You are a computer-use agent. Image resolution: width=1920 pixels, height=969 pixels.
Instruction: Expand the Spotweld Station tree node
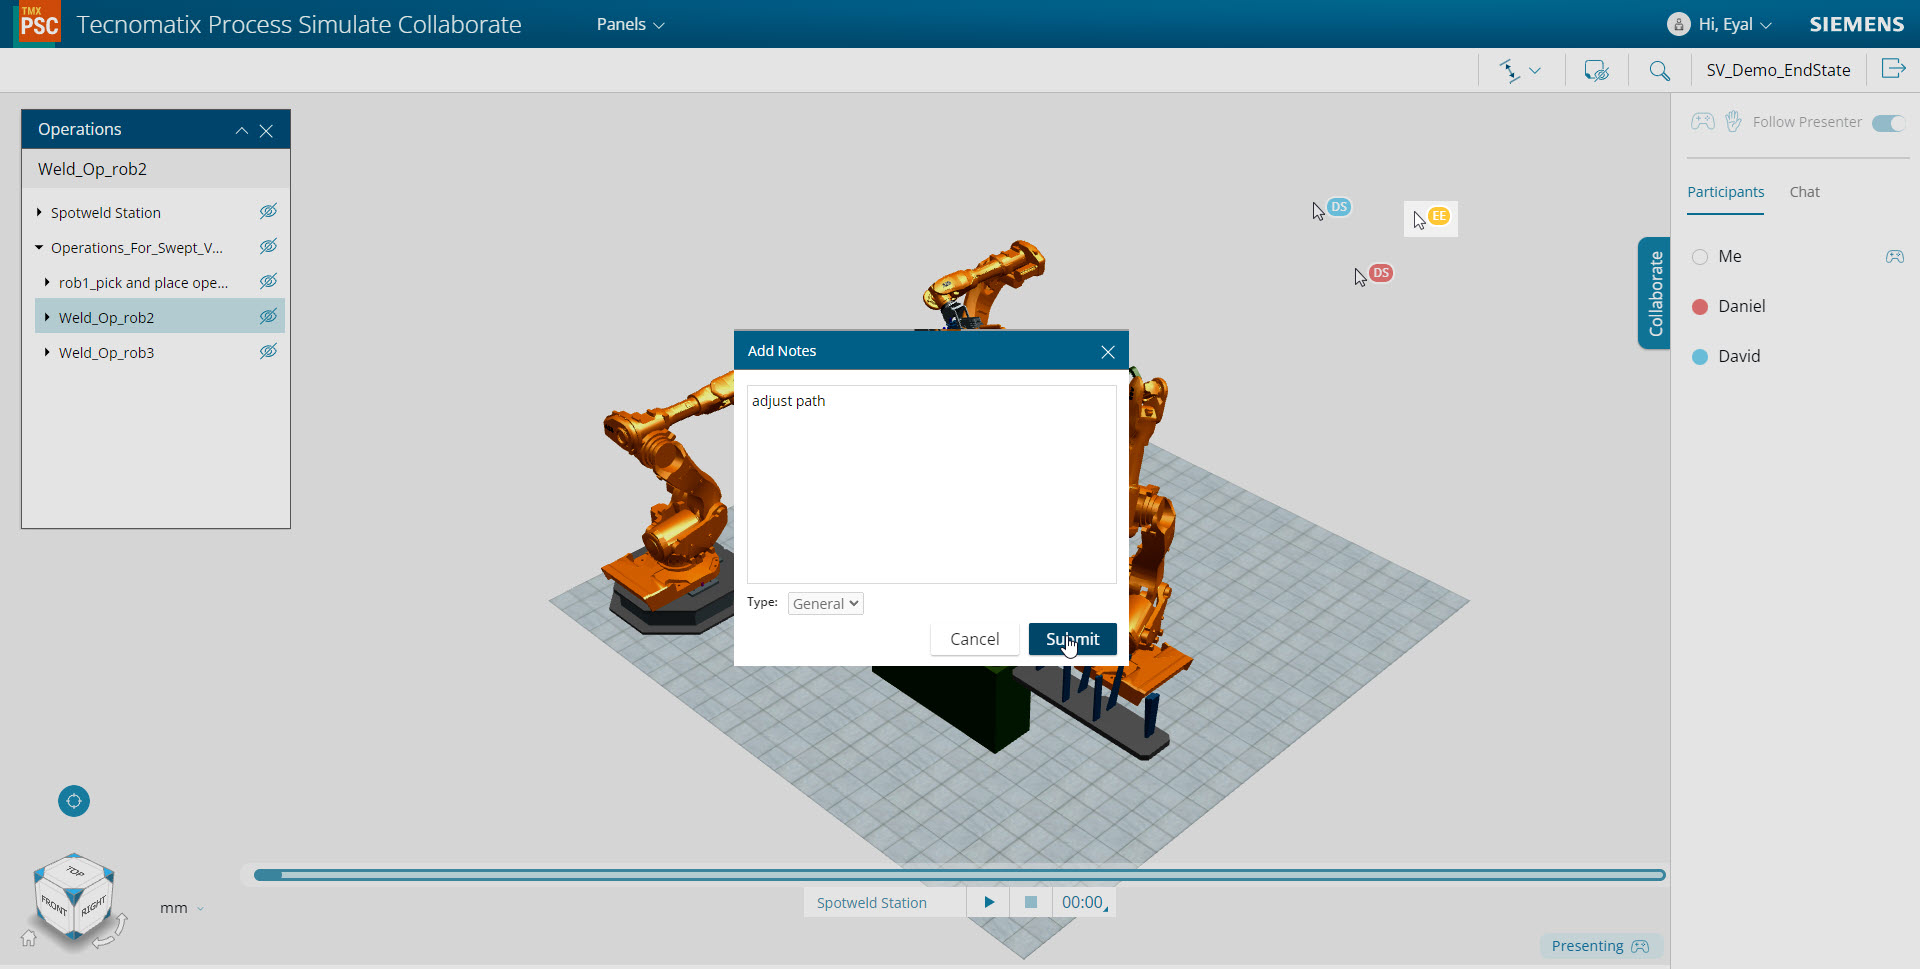(x=39, y=212)
